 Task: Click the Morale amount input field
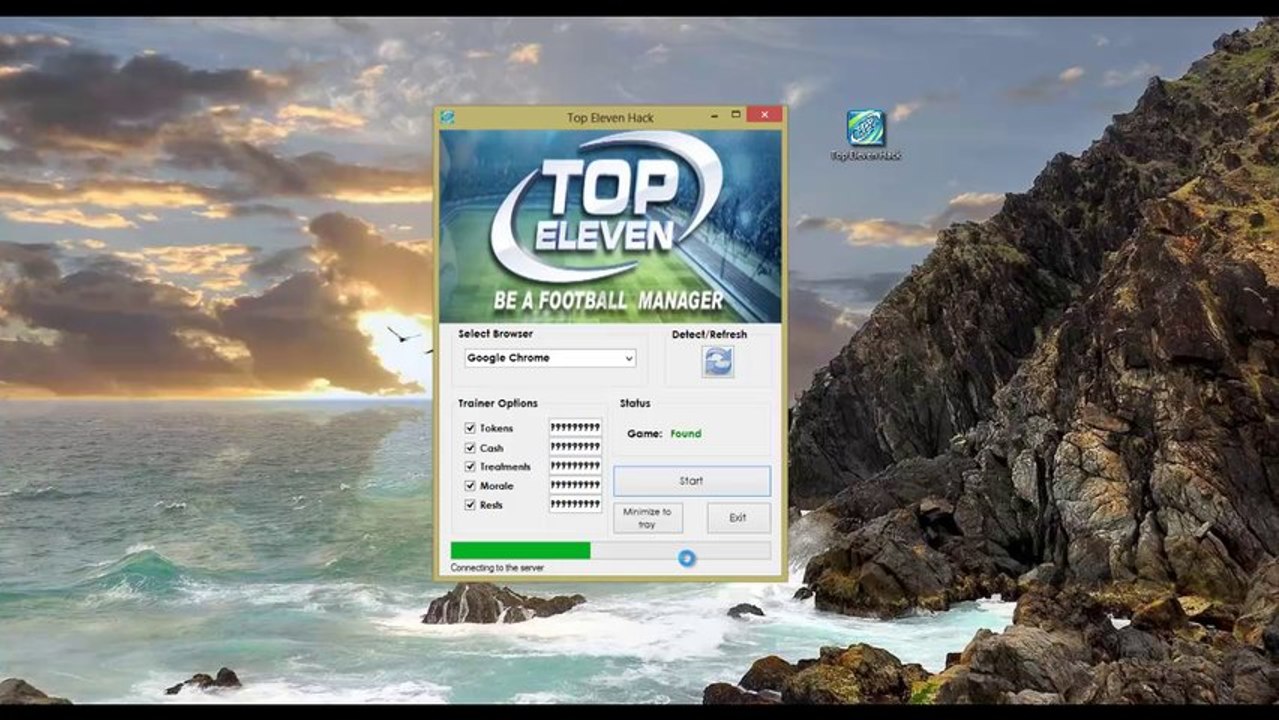tap(575, 485)
